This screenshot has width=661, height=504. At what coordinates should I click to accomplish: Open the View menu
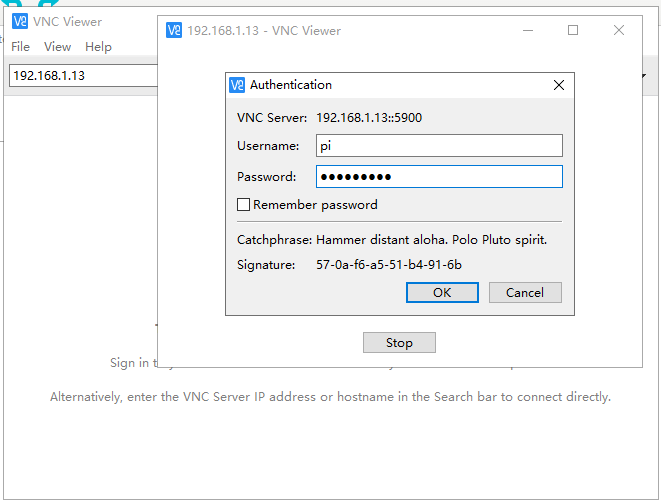click(x=57, y=47)
